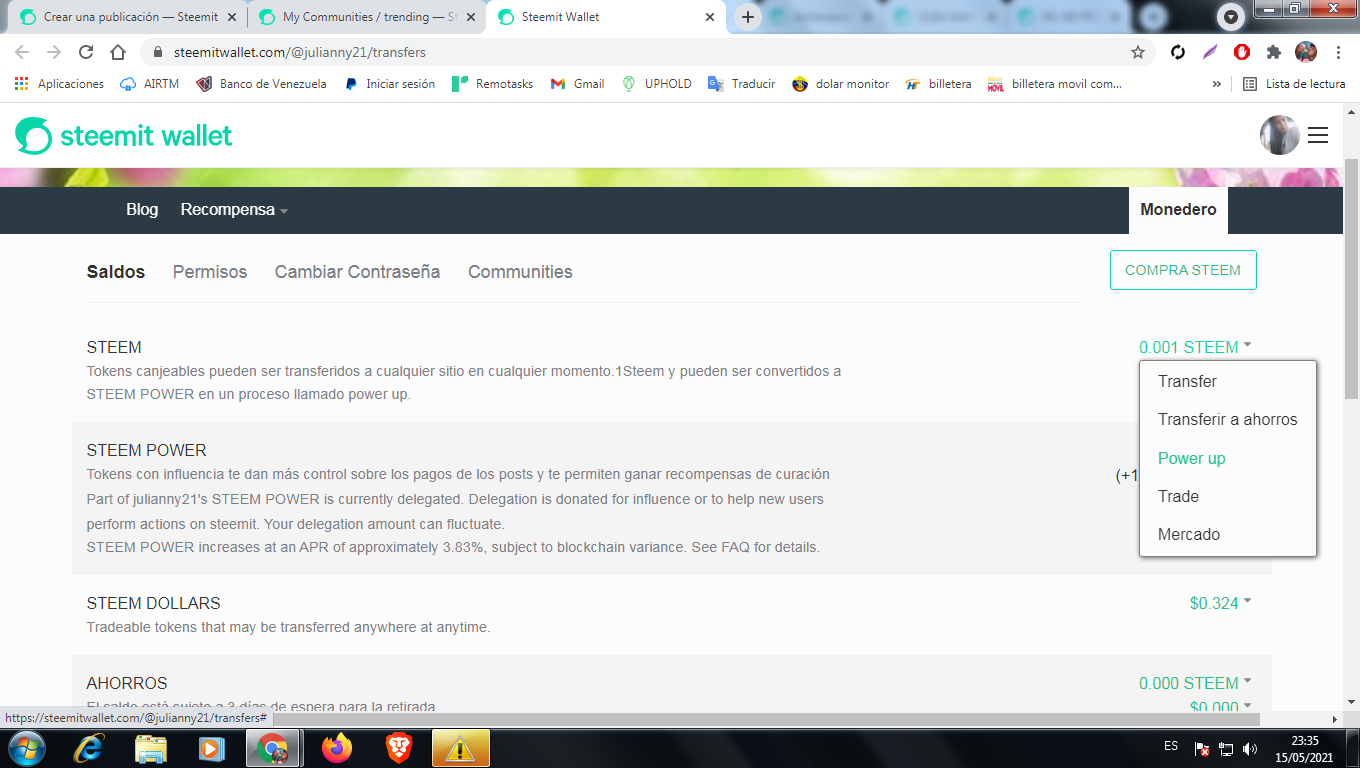Viewport: 1360px width, 768px height.
Task: Click the purple feather extension icon
Action: tap(1210, 52)
